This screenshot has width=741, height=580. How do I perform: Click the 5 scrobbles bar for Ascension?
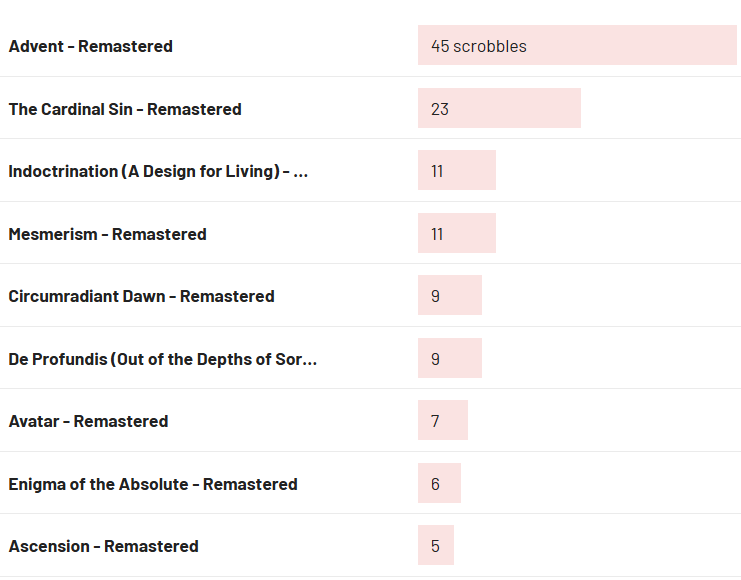[x=436, y=545]
